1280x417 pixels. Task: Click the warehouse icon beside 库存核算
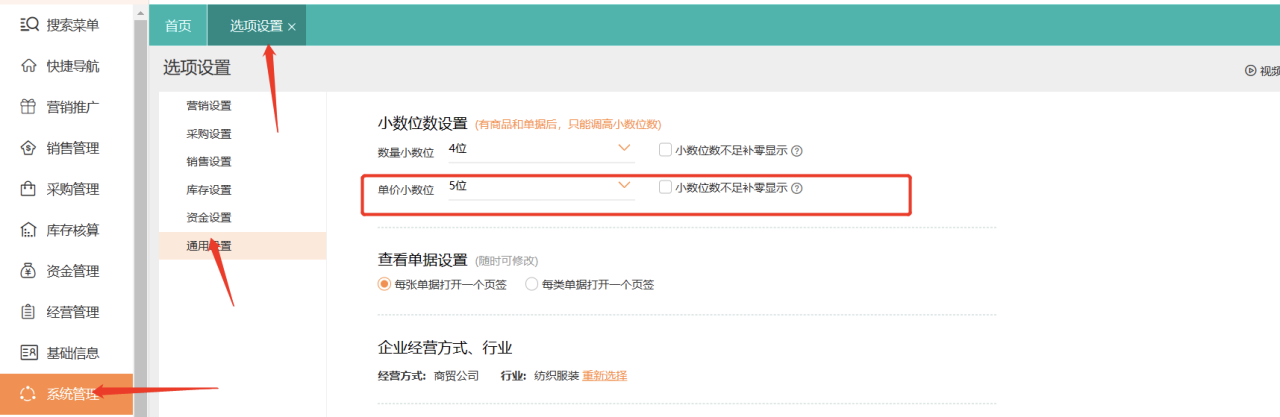(x=29, y=230)
